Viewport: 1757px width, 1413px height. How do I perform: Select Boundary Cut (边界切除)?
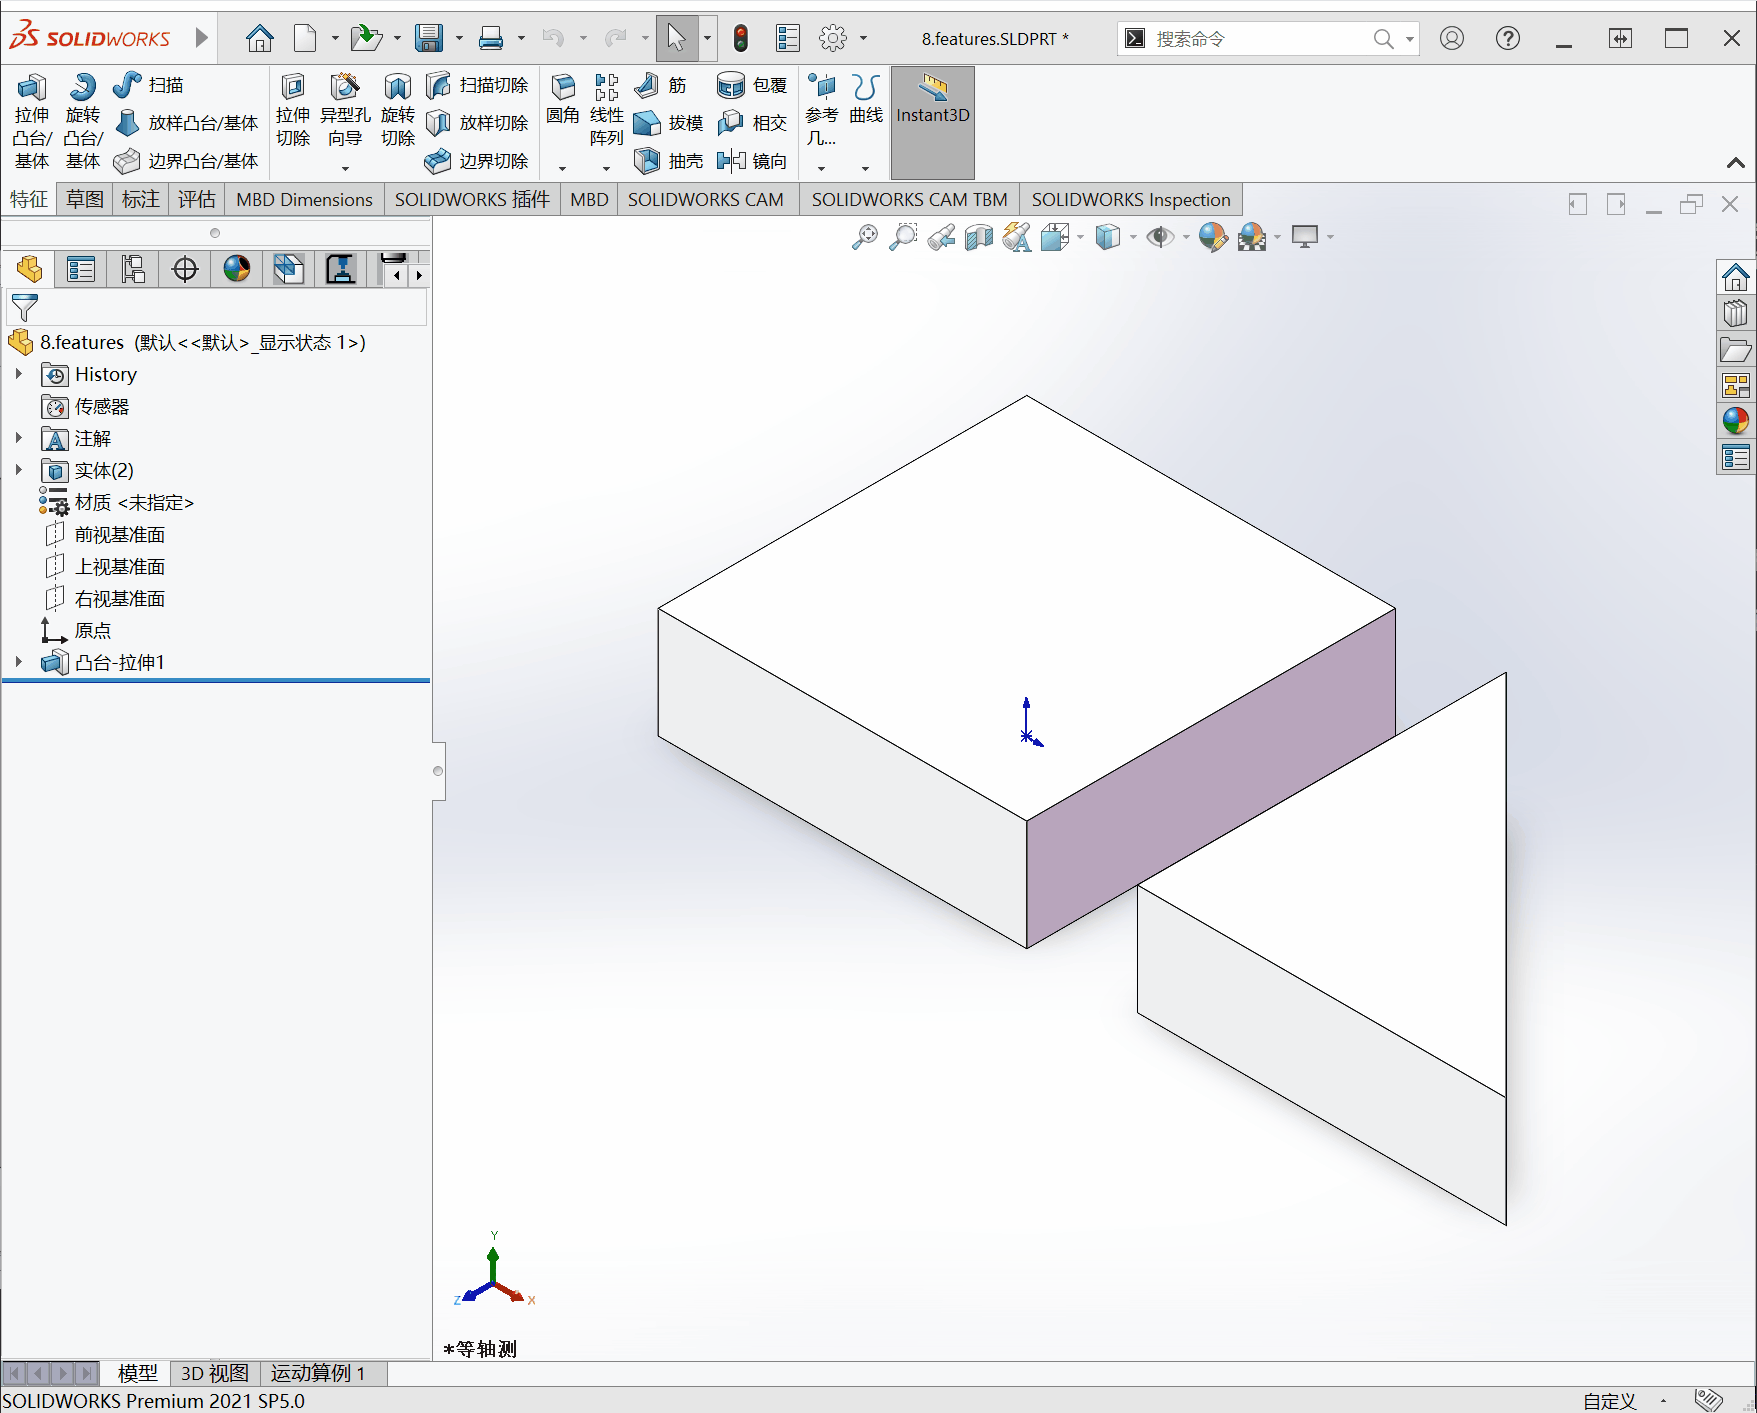477,161
